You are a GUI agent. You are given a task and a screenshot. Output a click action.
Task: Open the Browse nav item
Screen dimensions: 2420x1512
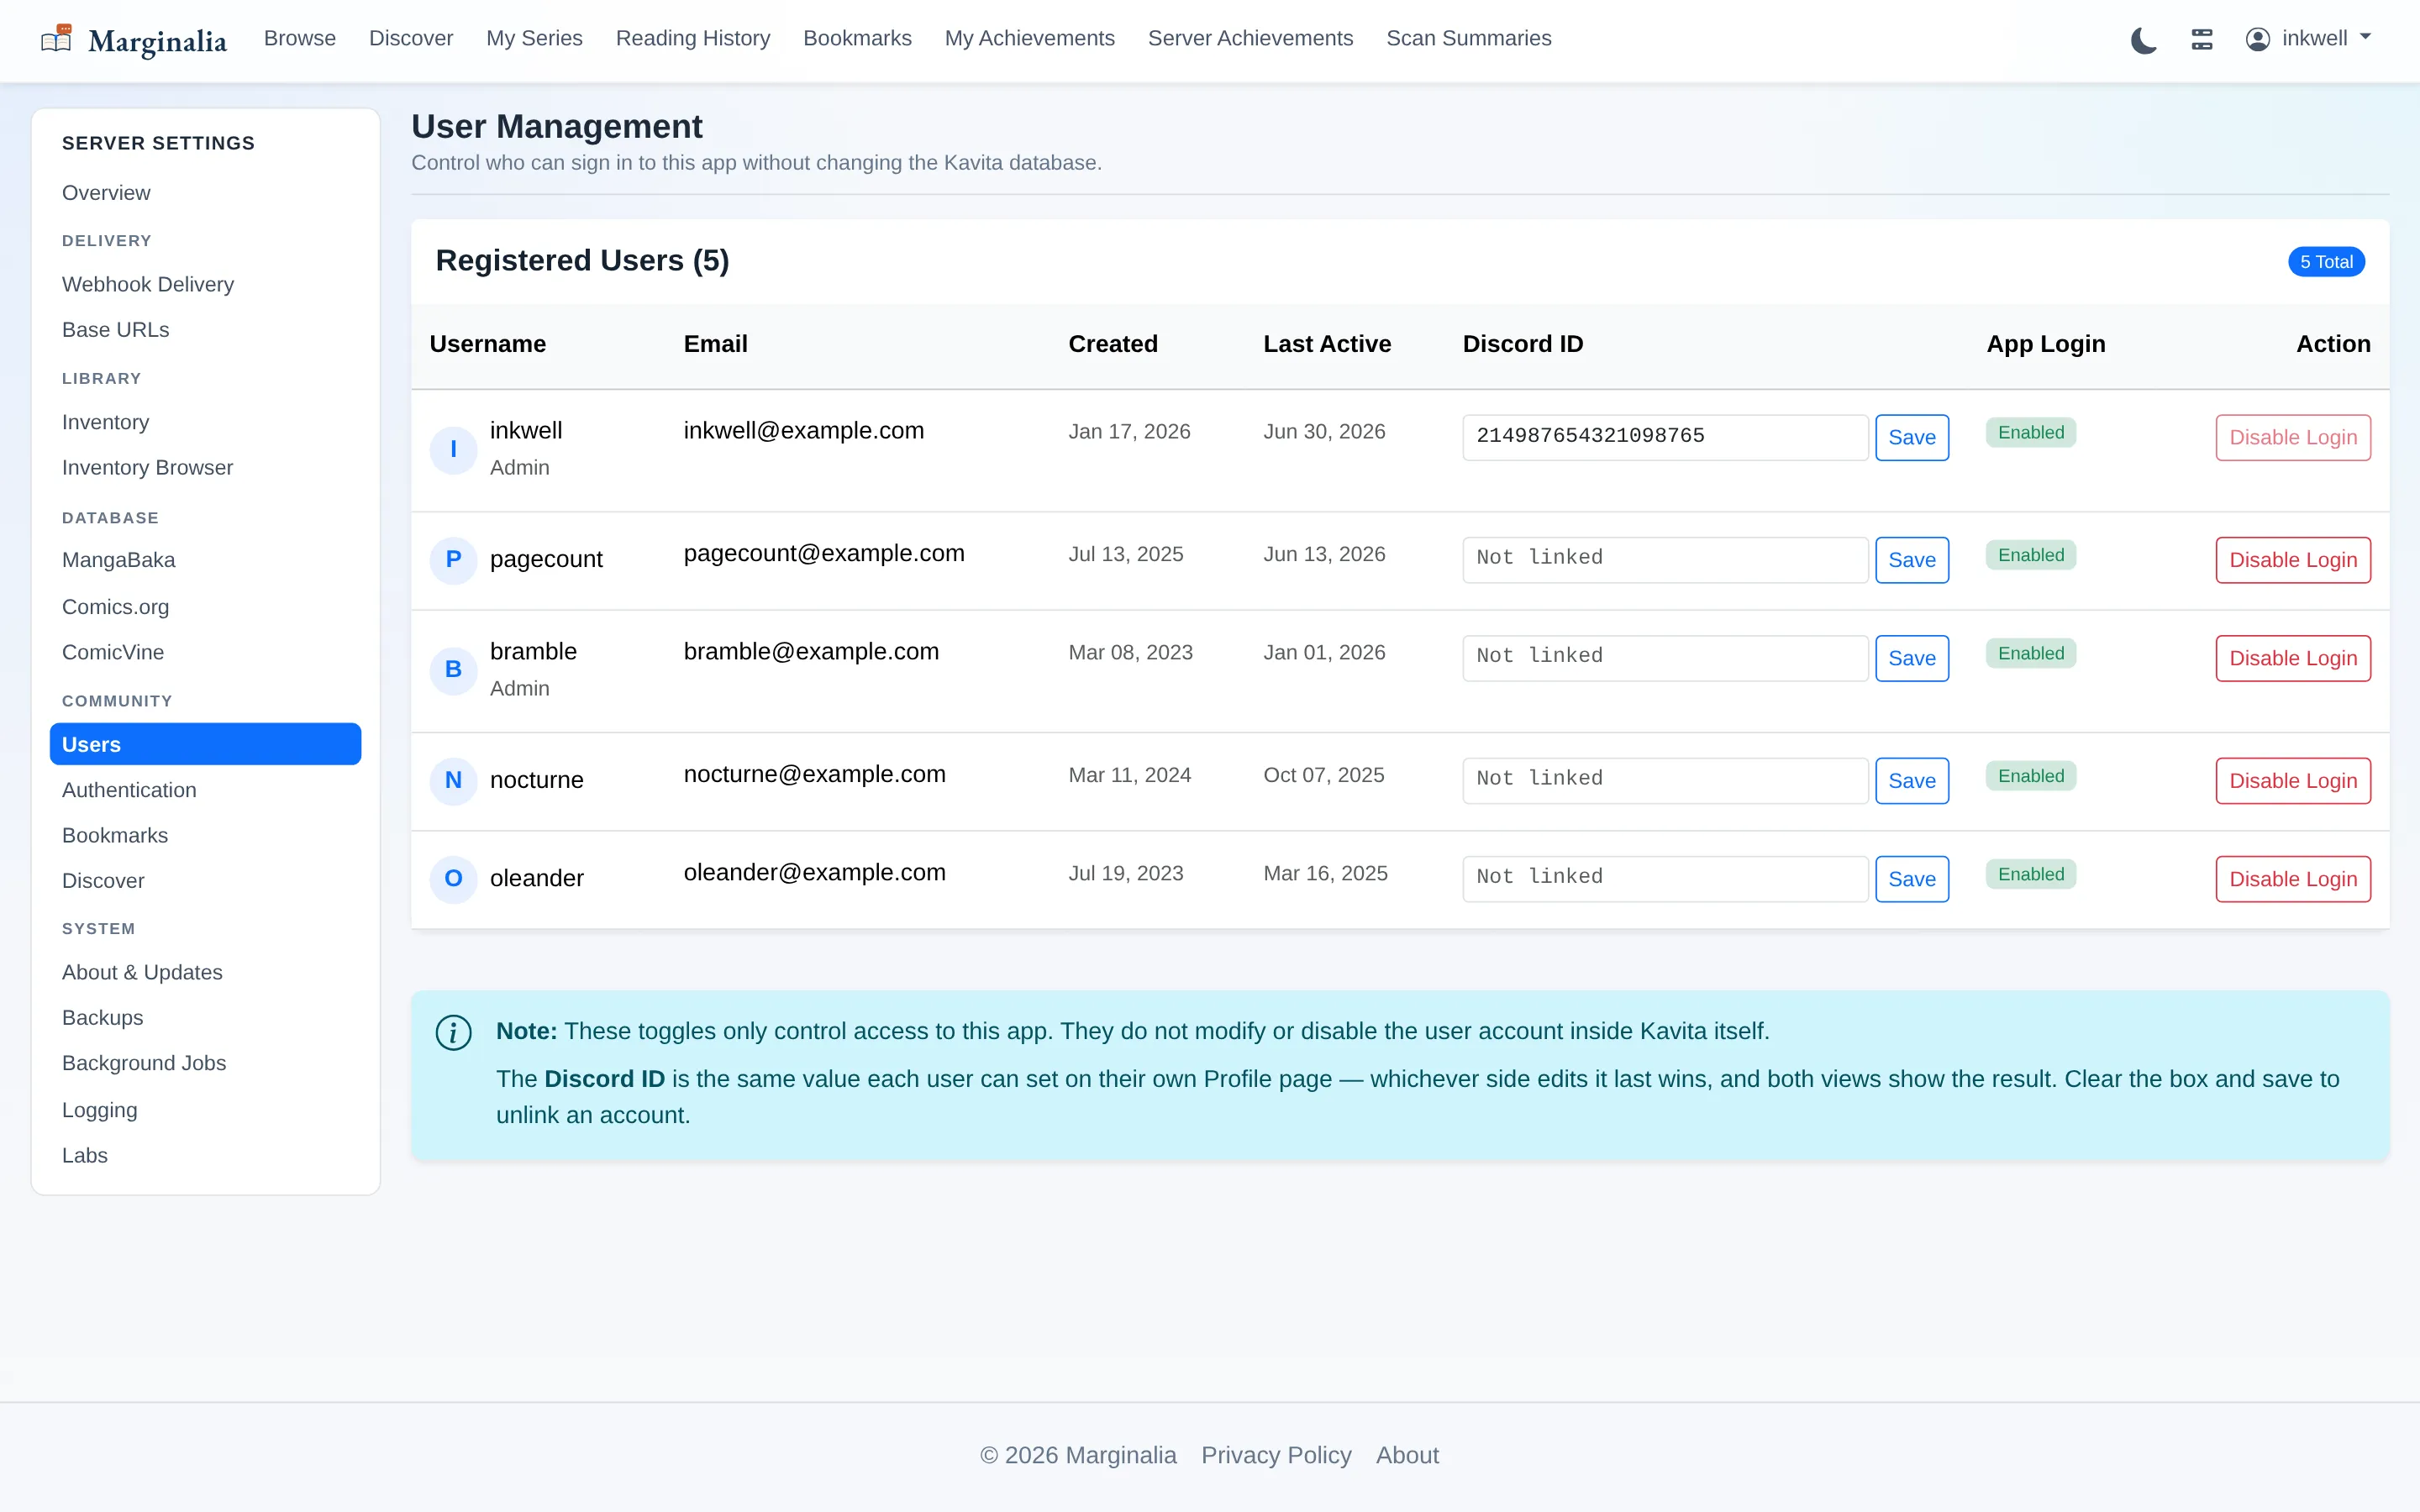300,39
